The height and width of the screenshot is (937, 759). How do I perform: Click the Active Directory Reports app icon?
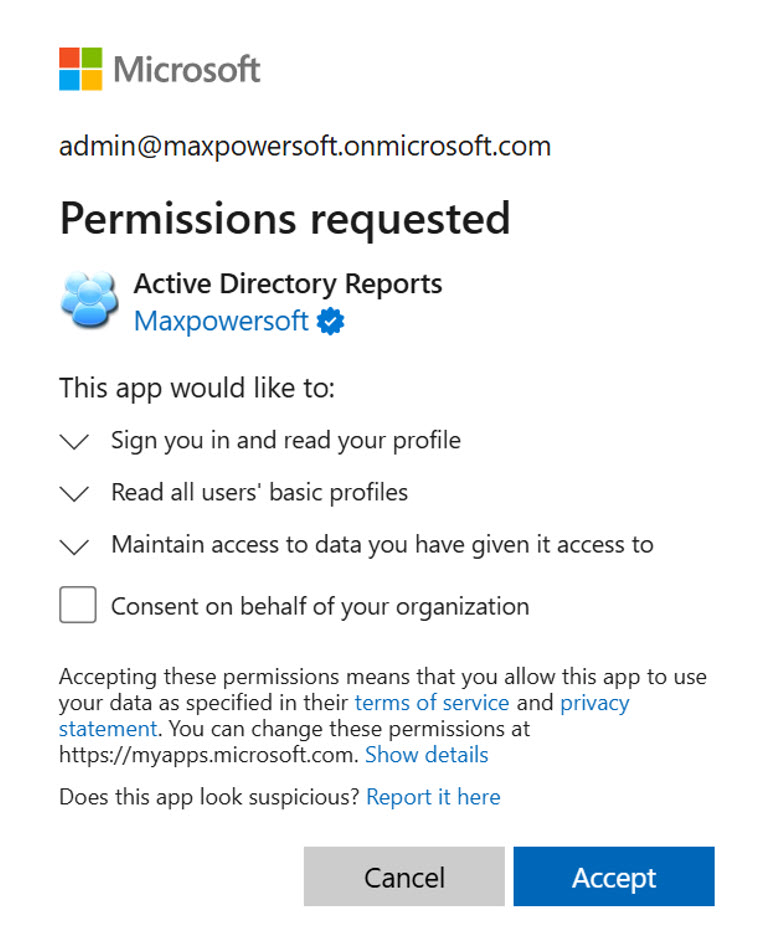pos(89,301)
